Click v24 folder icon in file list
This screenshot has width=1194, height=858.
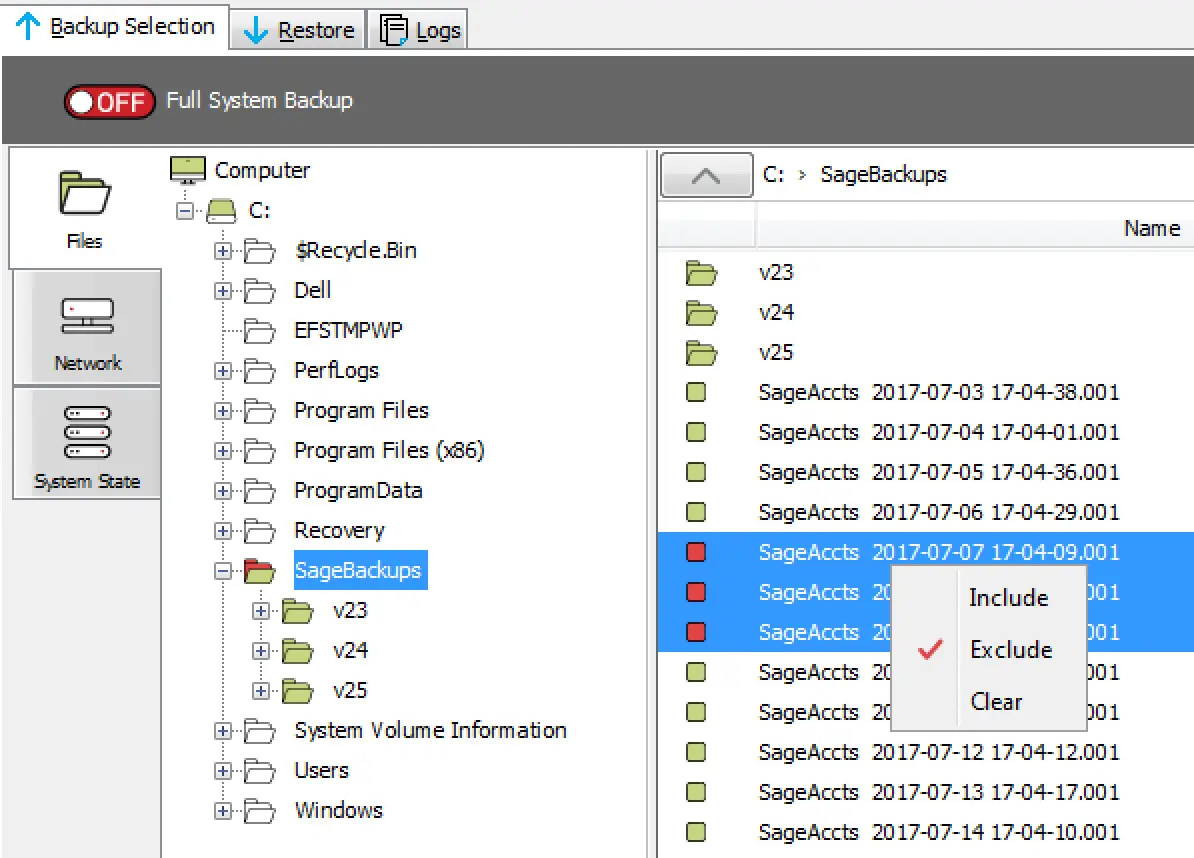pos(701,313)
